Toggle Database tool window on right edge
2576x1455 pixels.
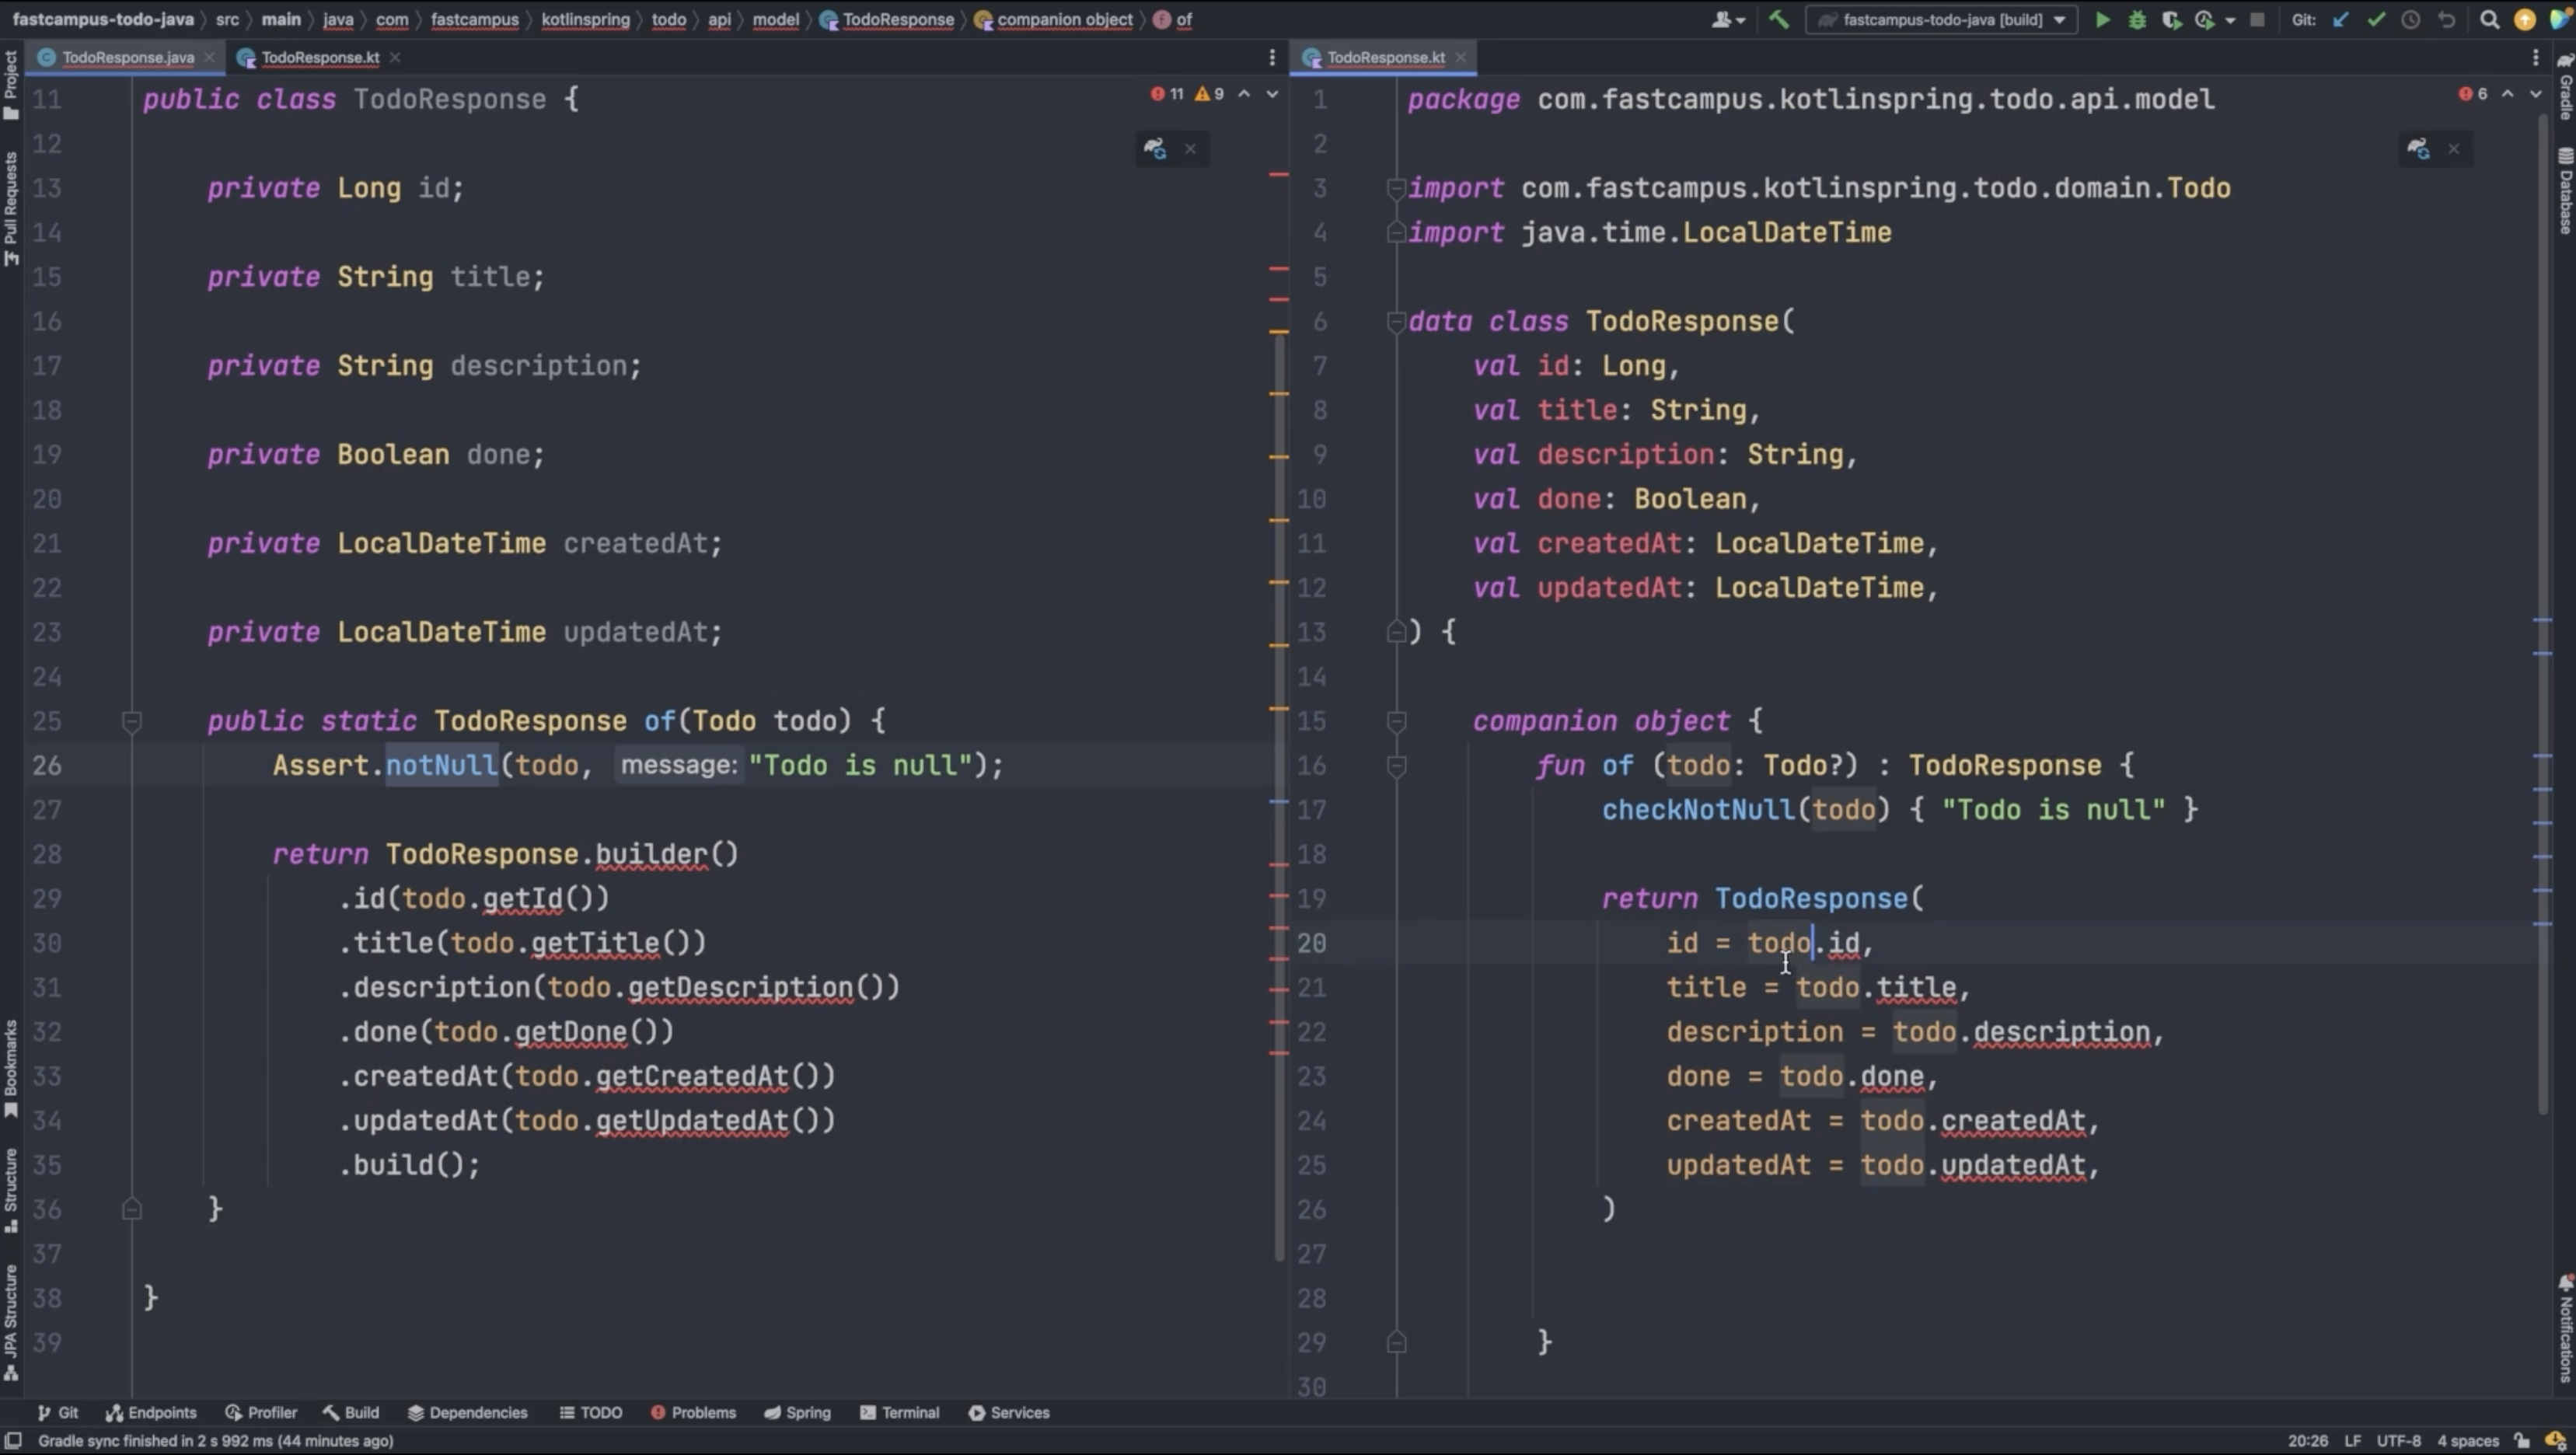(x=2565, y=191)
